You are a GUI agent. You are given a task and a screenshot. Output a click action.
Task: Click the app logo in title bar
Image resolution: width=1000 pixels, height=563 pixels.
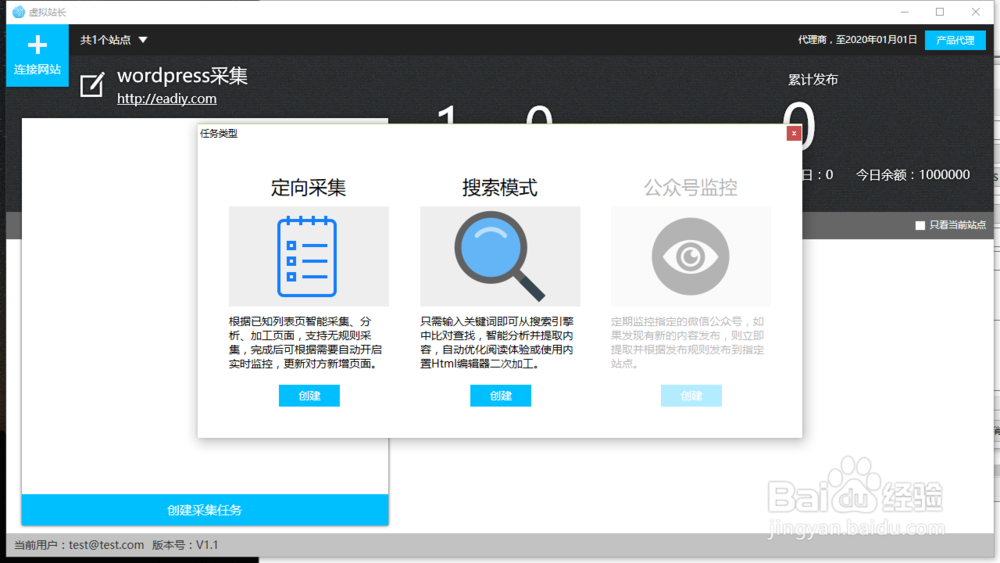coord(18,12)
